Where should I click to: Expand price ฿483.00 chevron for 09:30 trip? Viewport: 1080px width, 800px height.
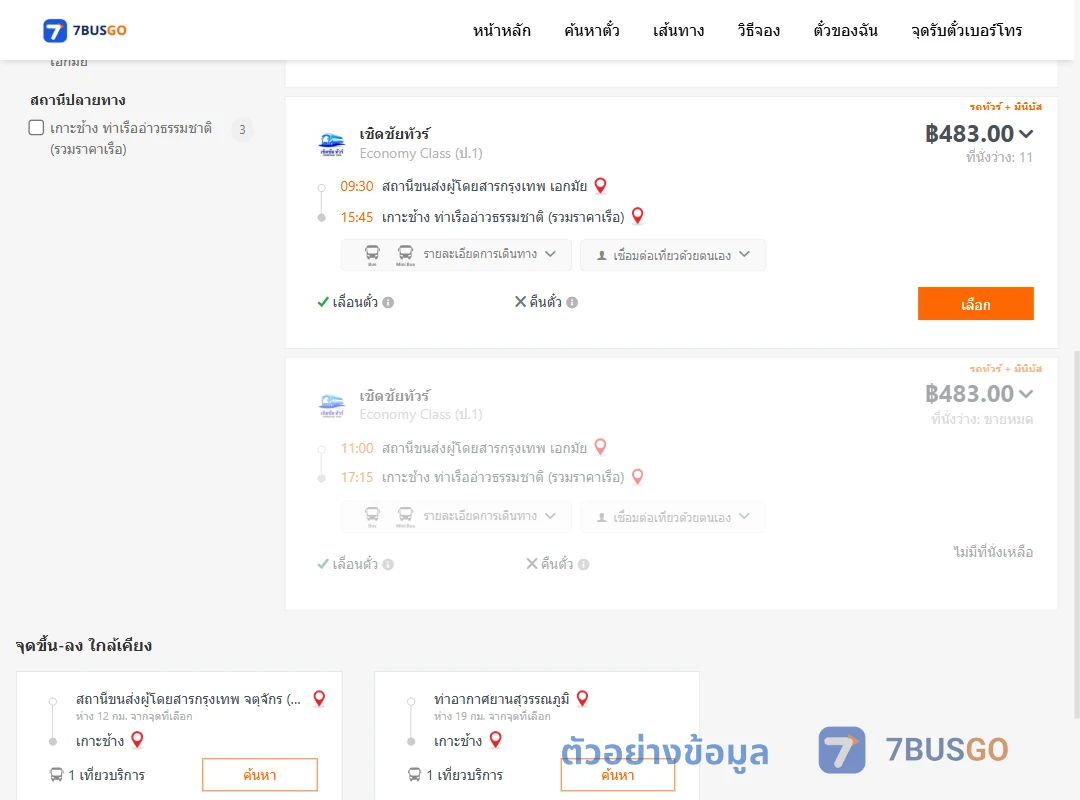coord(1026,134)
